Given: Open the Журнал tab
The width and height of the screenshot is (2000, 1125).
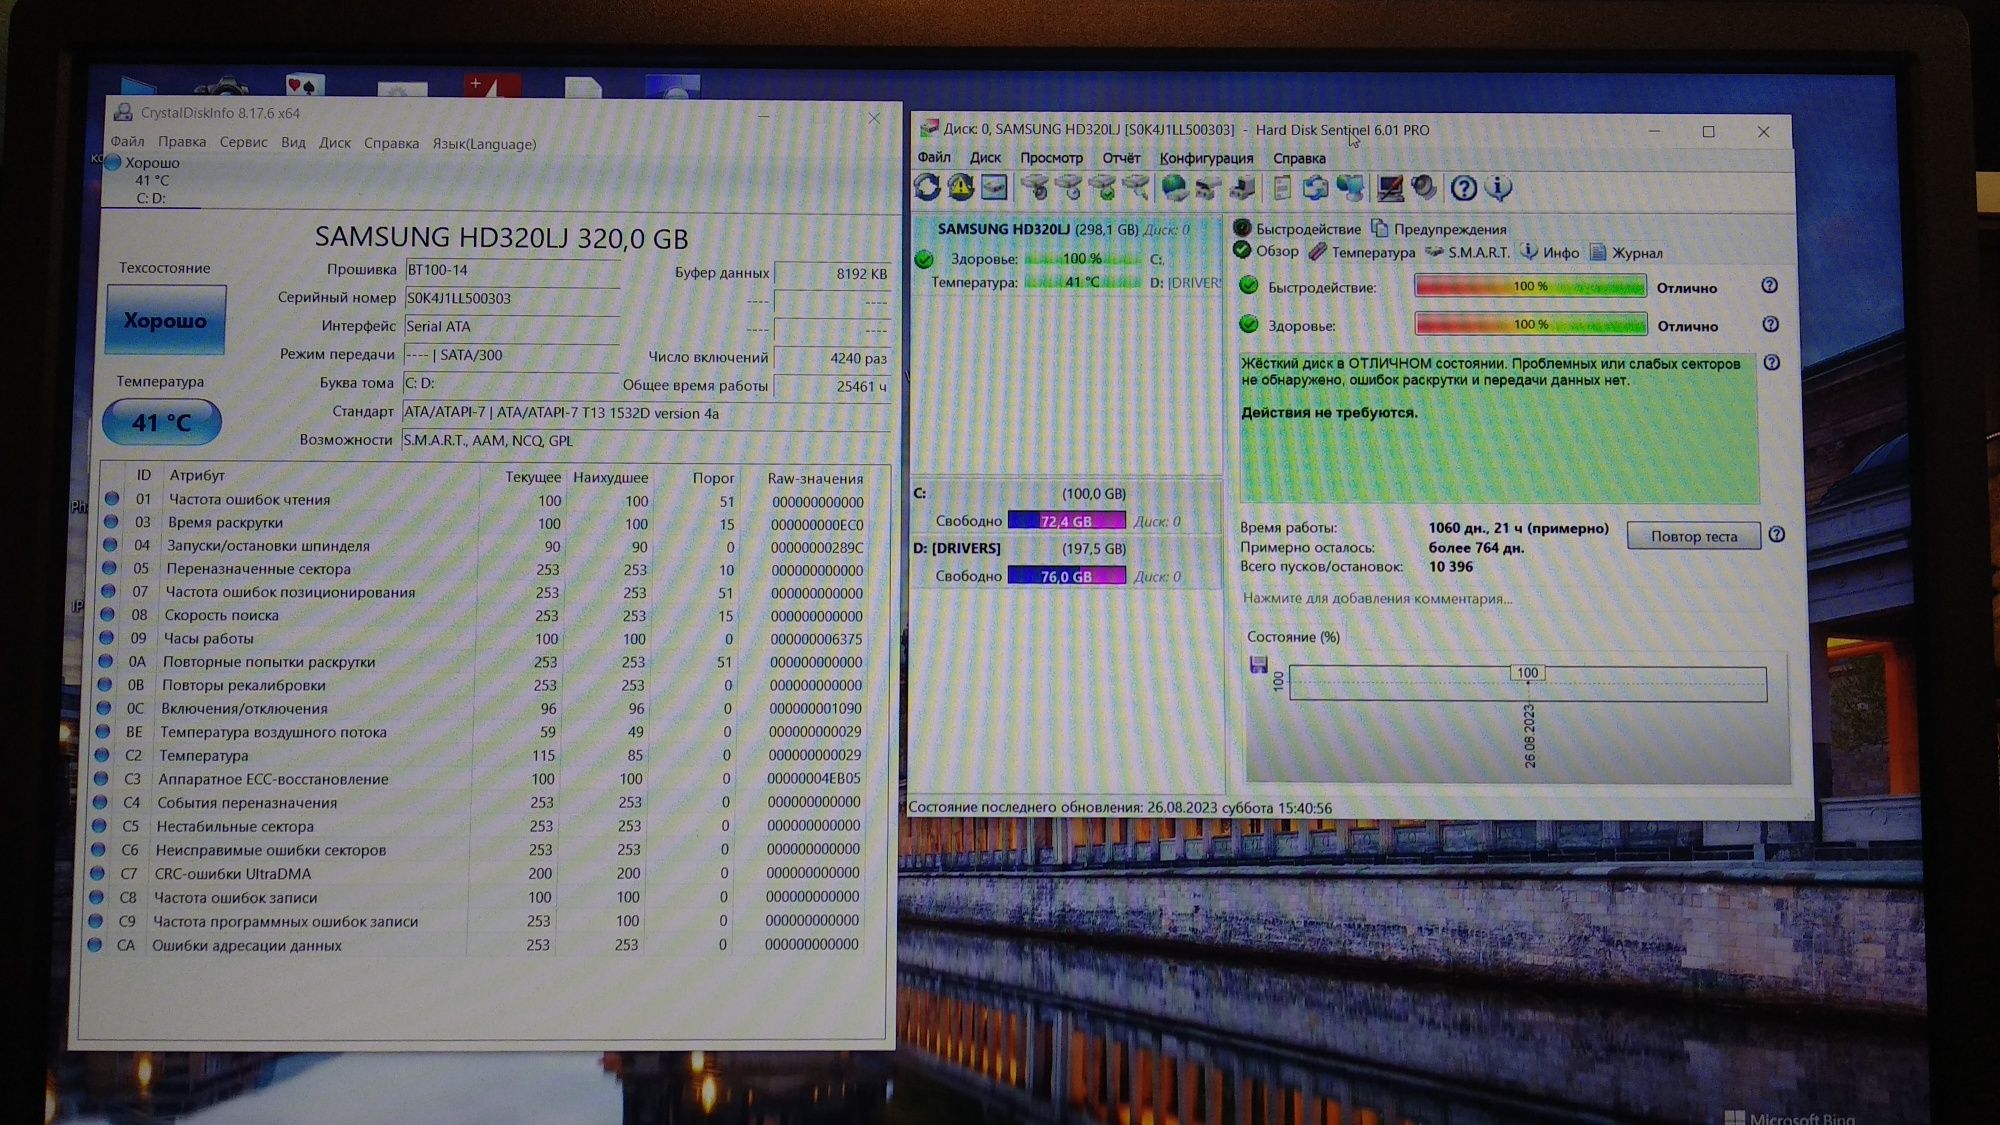Looking at the screenshot, I should 1626,252.
